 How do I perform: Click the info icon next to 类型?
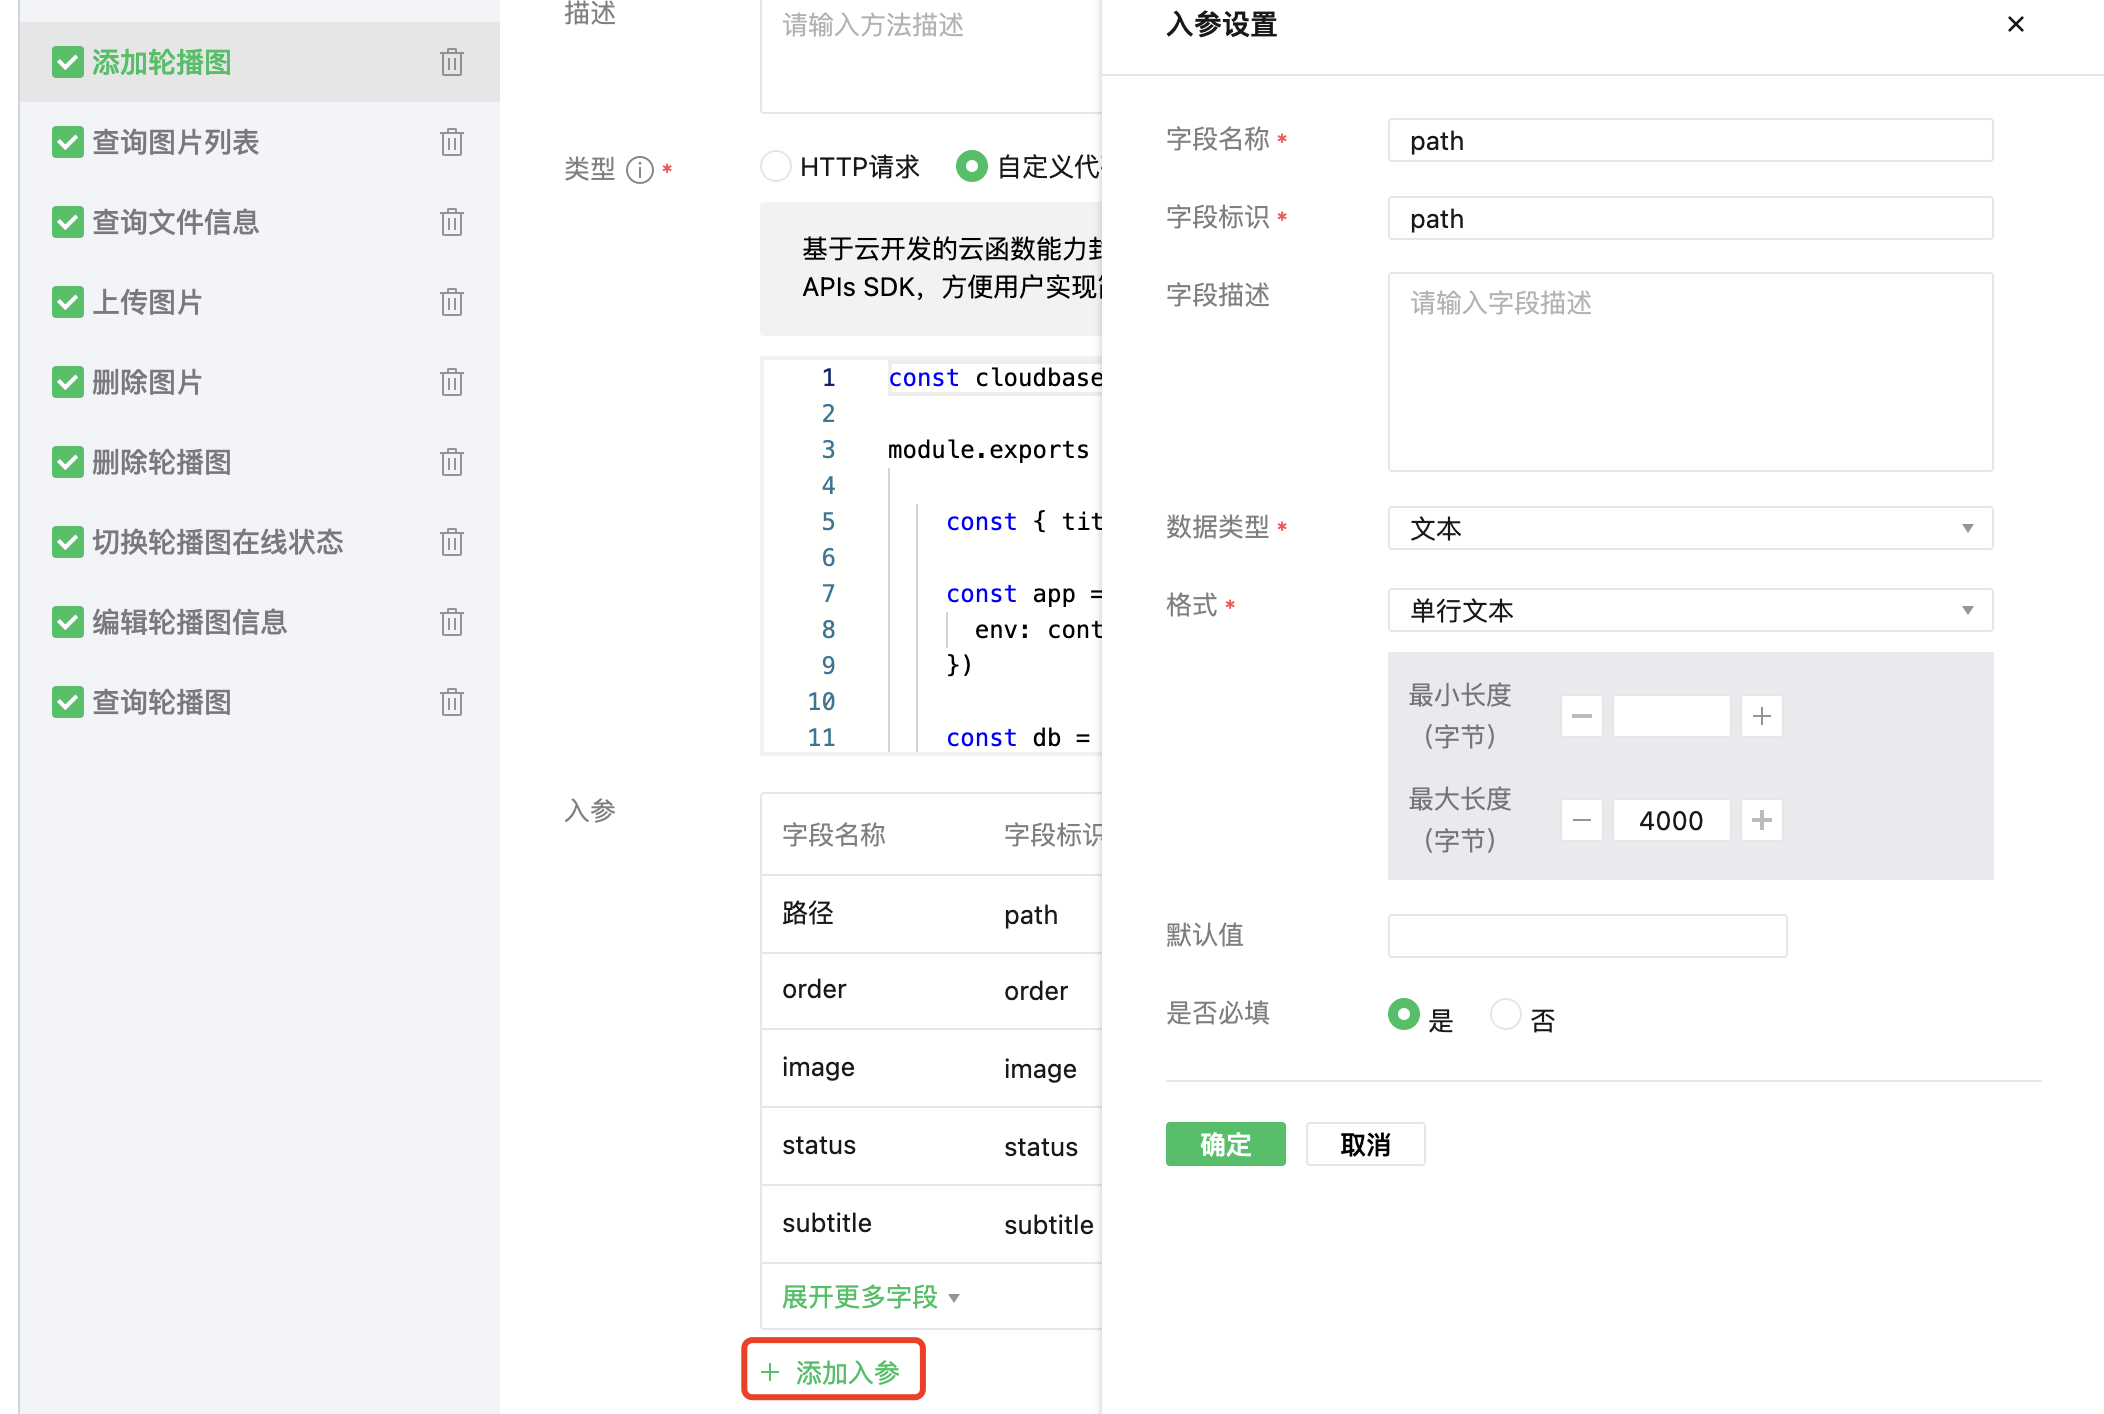point(639,170)
